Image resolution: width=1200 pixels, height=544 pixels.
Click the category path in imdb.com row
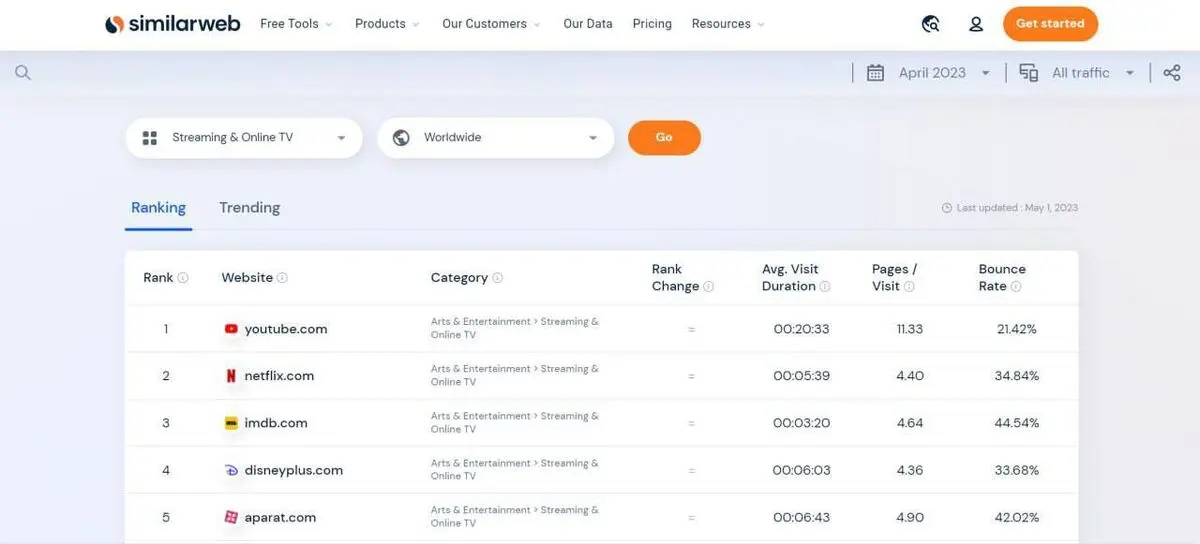pos(515,422)
